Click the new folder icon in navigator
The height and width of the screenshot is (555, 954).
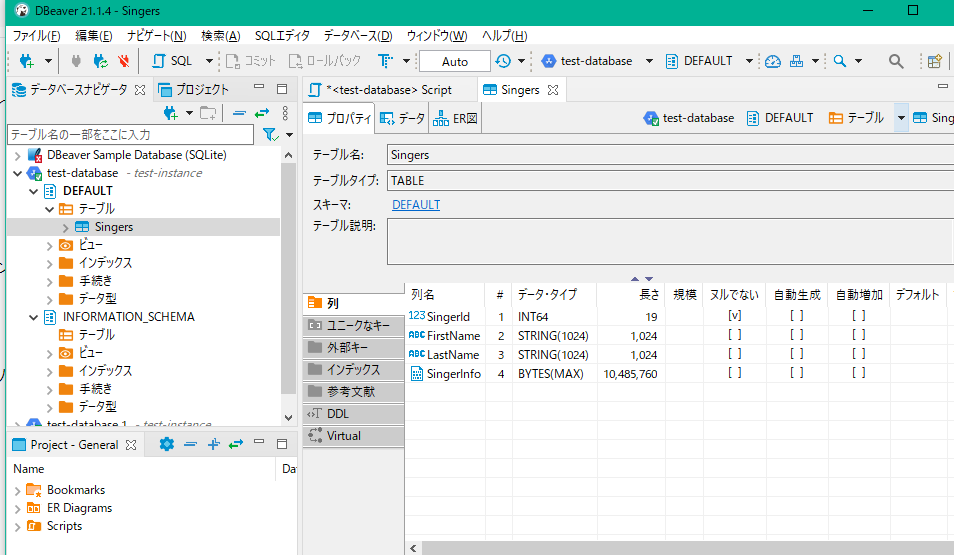(208, 113)
